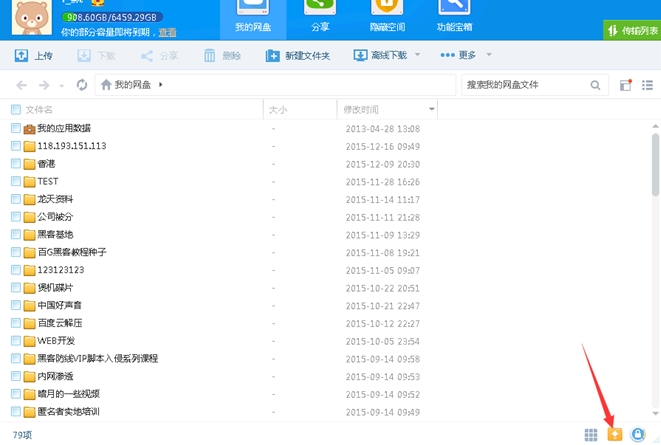This screenshot has height=445, width=661.
Task: Open the 修改时间 sort dropdown arrow
Action: pos(432,109)
